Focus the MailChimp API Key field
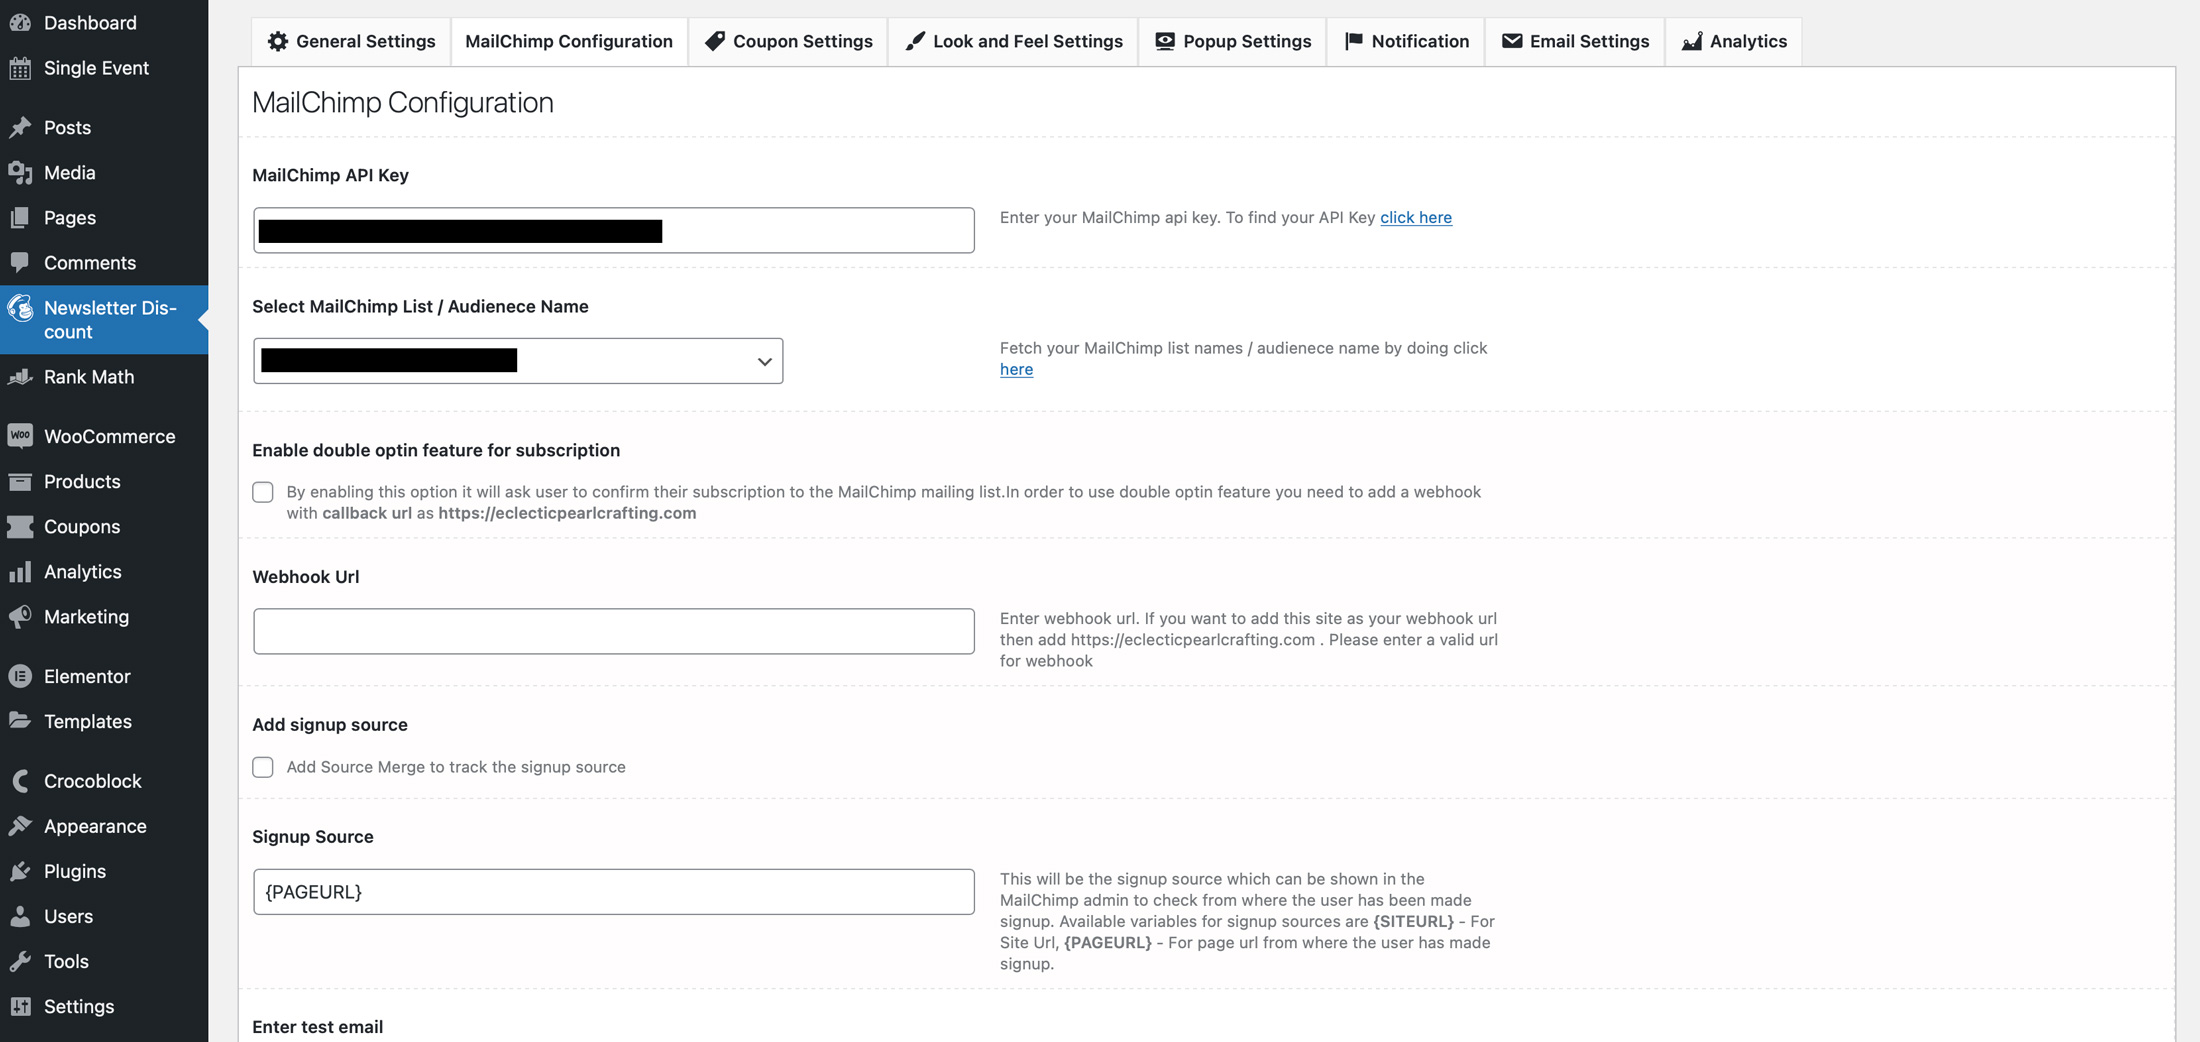Screen dimensions: 2200x1042 (x=614, y=230)
